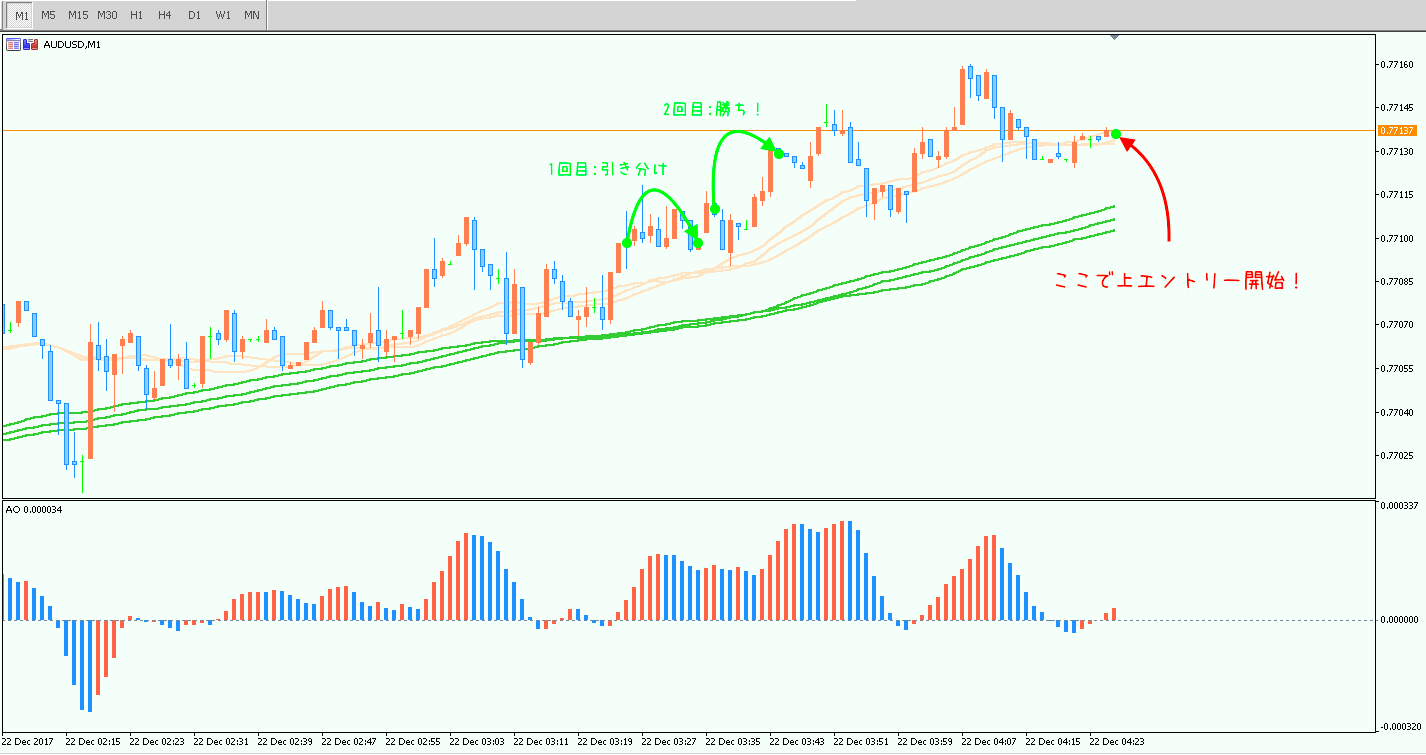Viewport: 1426px width, 755px height.
Task: Click the AO 0.000034 indicator label
Action: click(x=34, y=510)
